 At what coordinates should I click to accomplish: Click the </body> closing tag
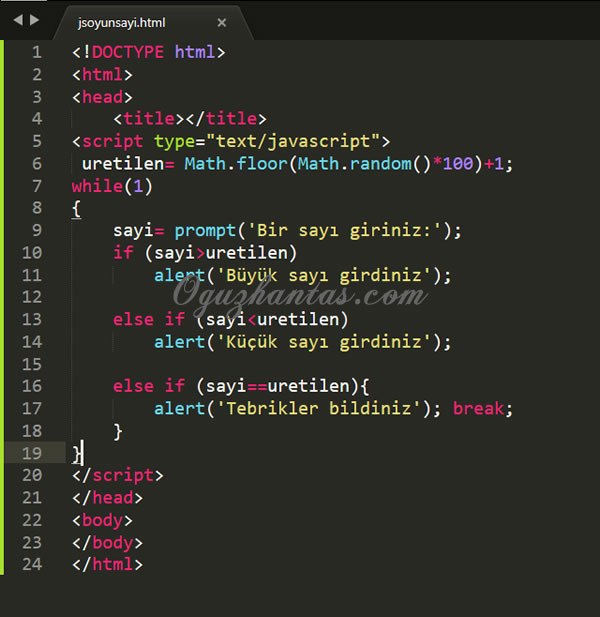[107, 542]
